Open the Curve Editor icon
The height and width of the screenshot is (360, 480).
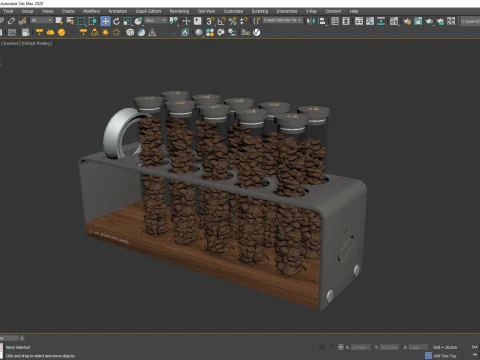pos(370,21)
